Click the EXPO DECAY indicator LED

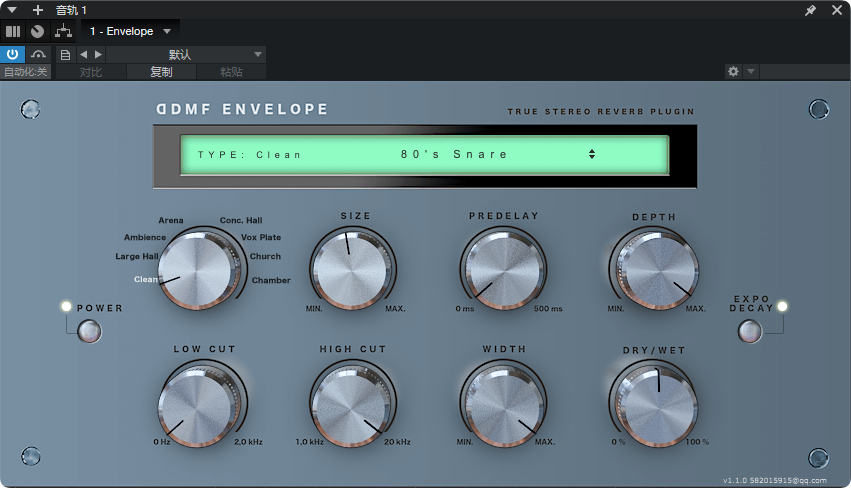[782, 307]
